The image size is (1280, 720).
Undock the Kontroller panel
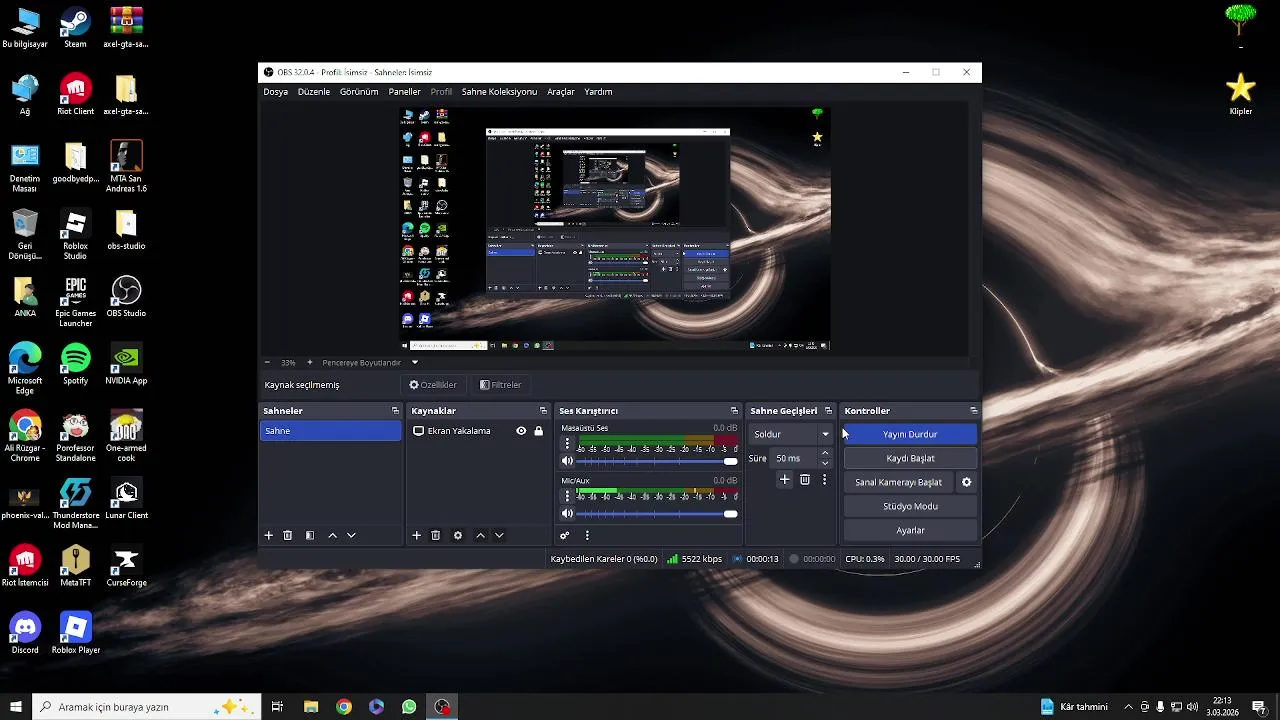tap(974, 411)
